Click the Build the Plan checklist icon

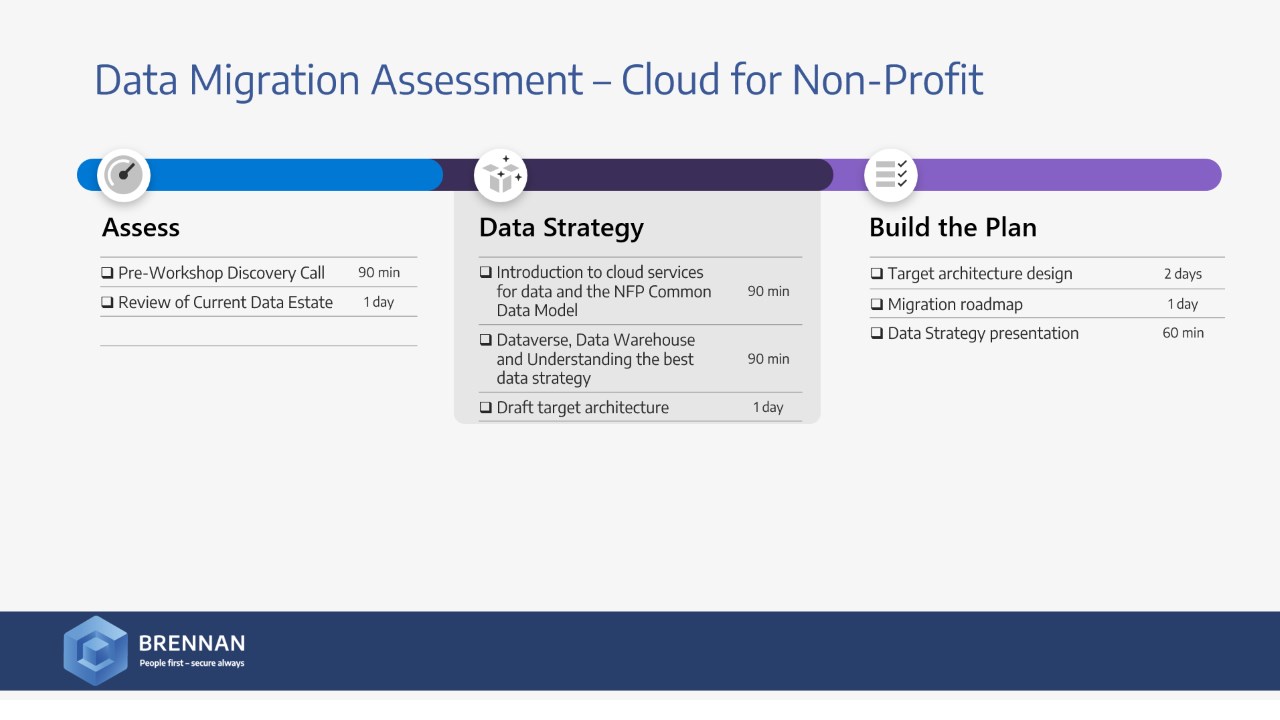[x=890, y=175]
